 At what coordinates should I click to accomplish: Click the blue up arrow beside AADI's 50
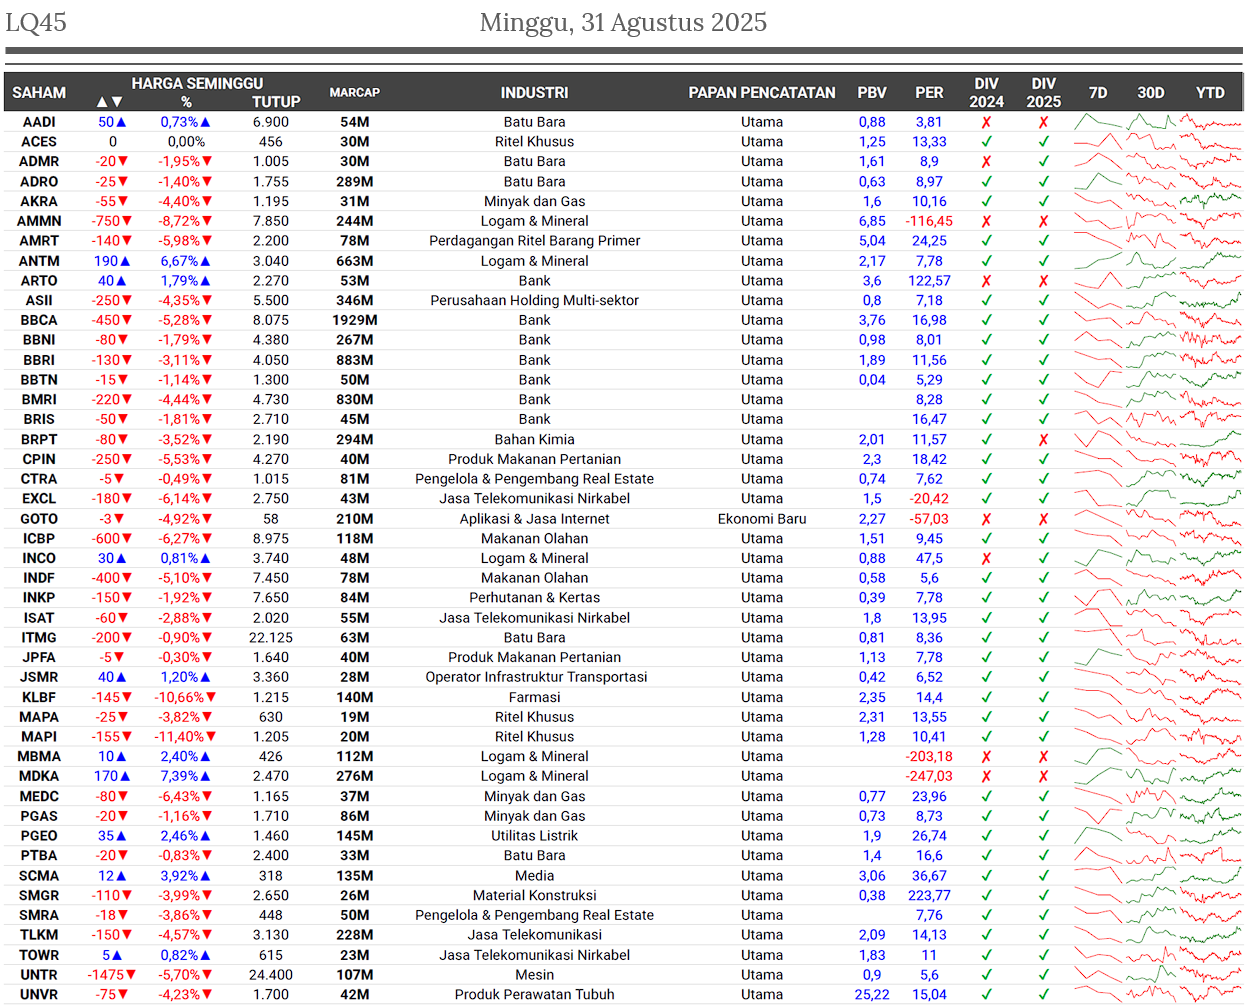coord(122,122)
